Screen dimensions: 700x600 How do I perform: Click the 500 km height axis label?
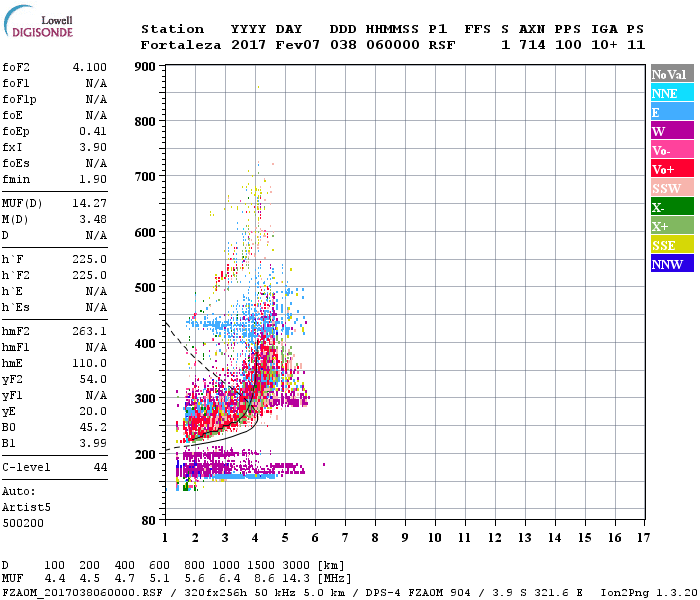[145, 288]
